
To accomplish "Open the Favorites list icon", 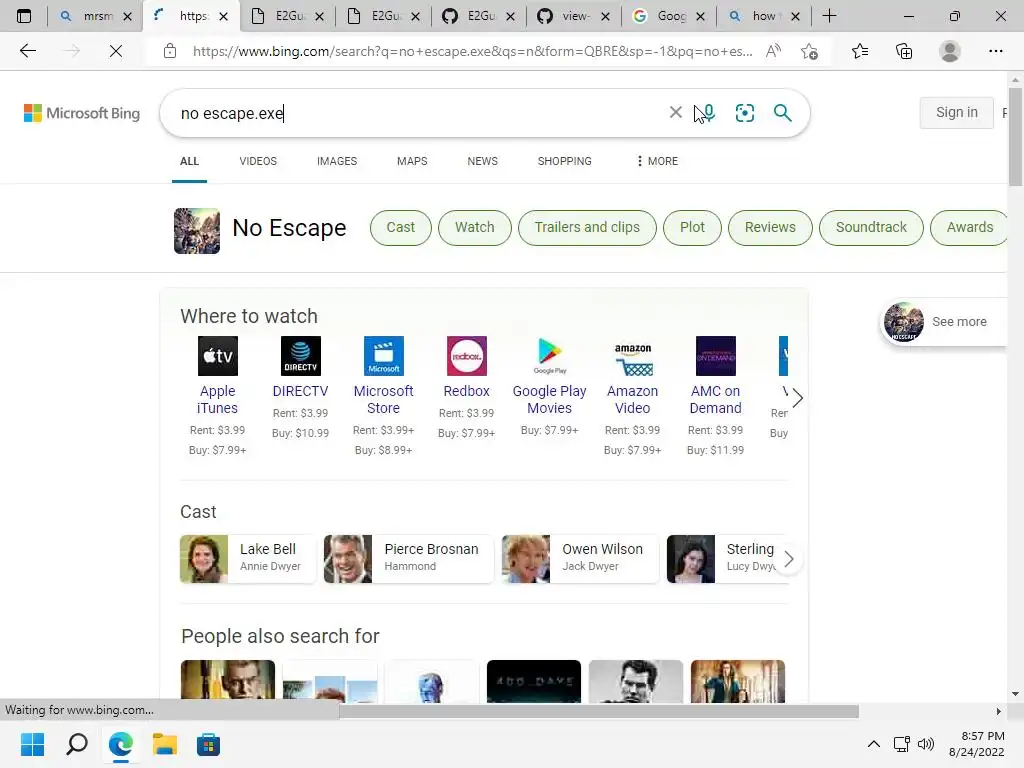I will pyautogui.click(x=860, y=51).
